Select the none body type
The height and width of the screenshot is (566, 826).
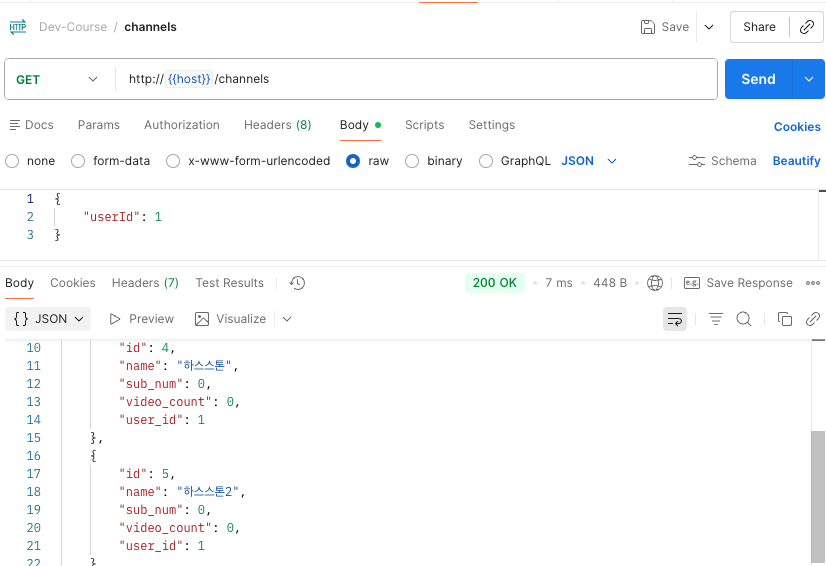pos(12,161)
